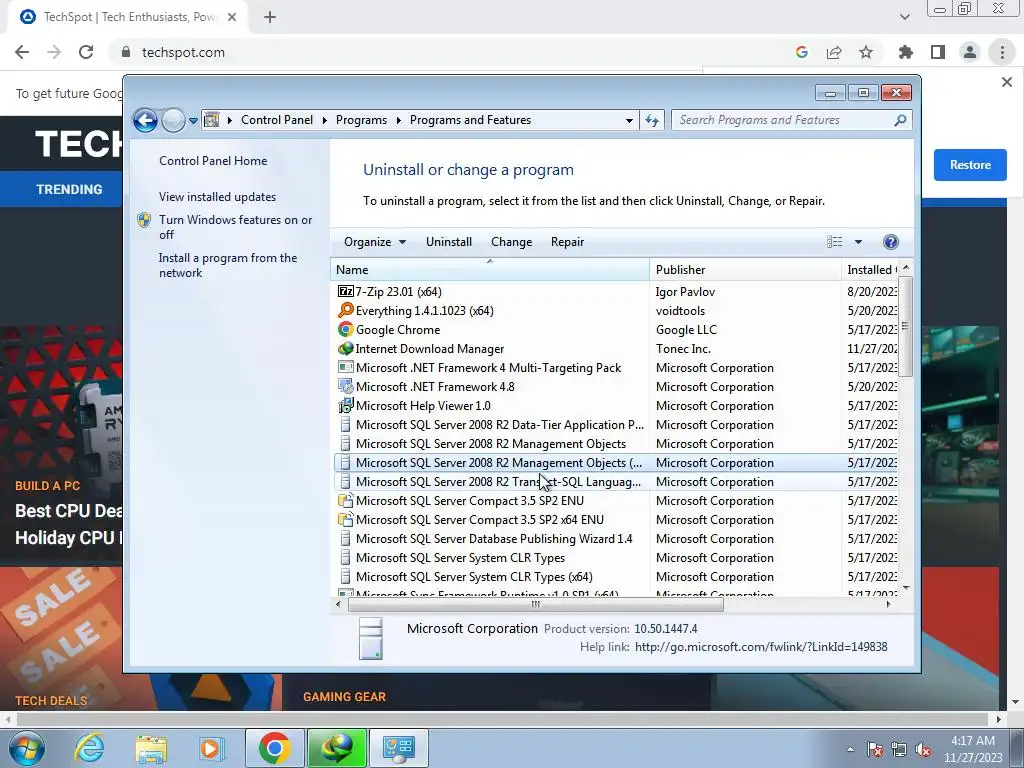Open Control Panel Home link
The height and width of the screenshot is (768, 1024).
click(x=213, y=161)
